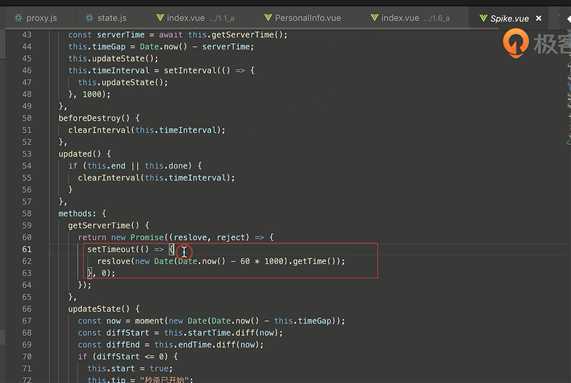
Task: Click 'updateState()' definition on line 66
Action: pos(99,309)
